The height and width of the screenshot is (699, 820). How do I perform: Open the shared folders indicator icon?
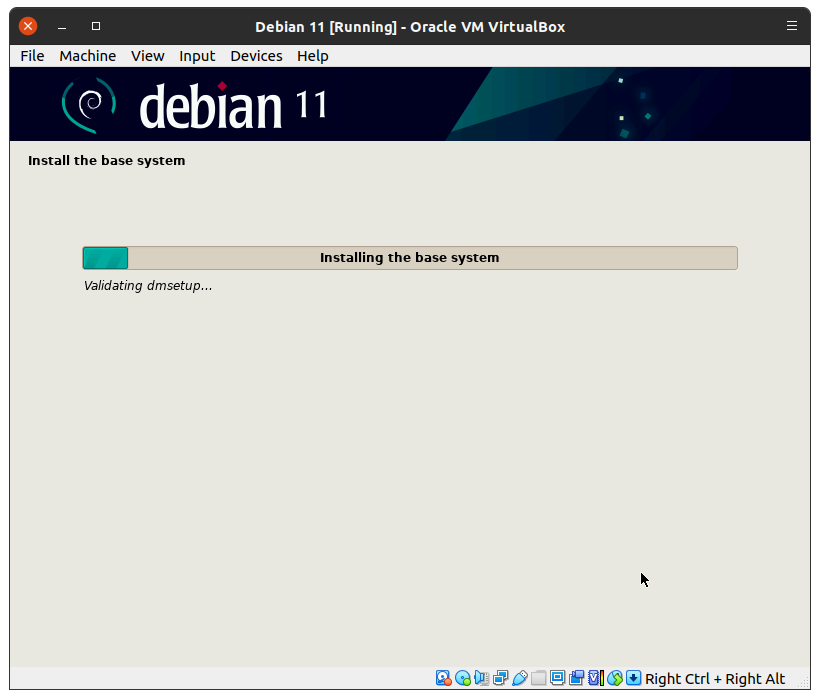(539, 678)
